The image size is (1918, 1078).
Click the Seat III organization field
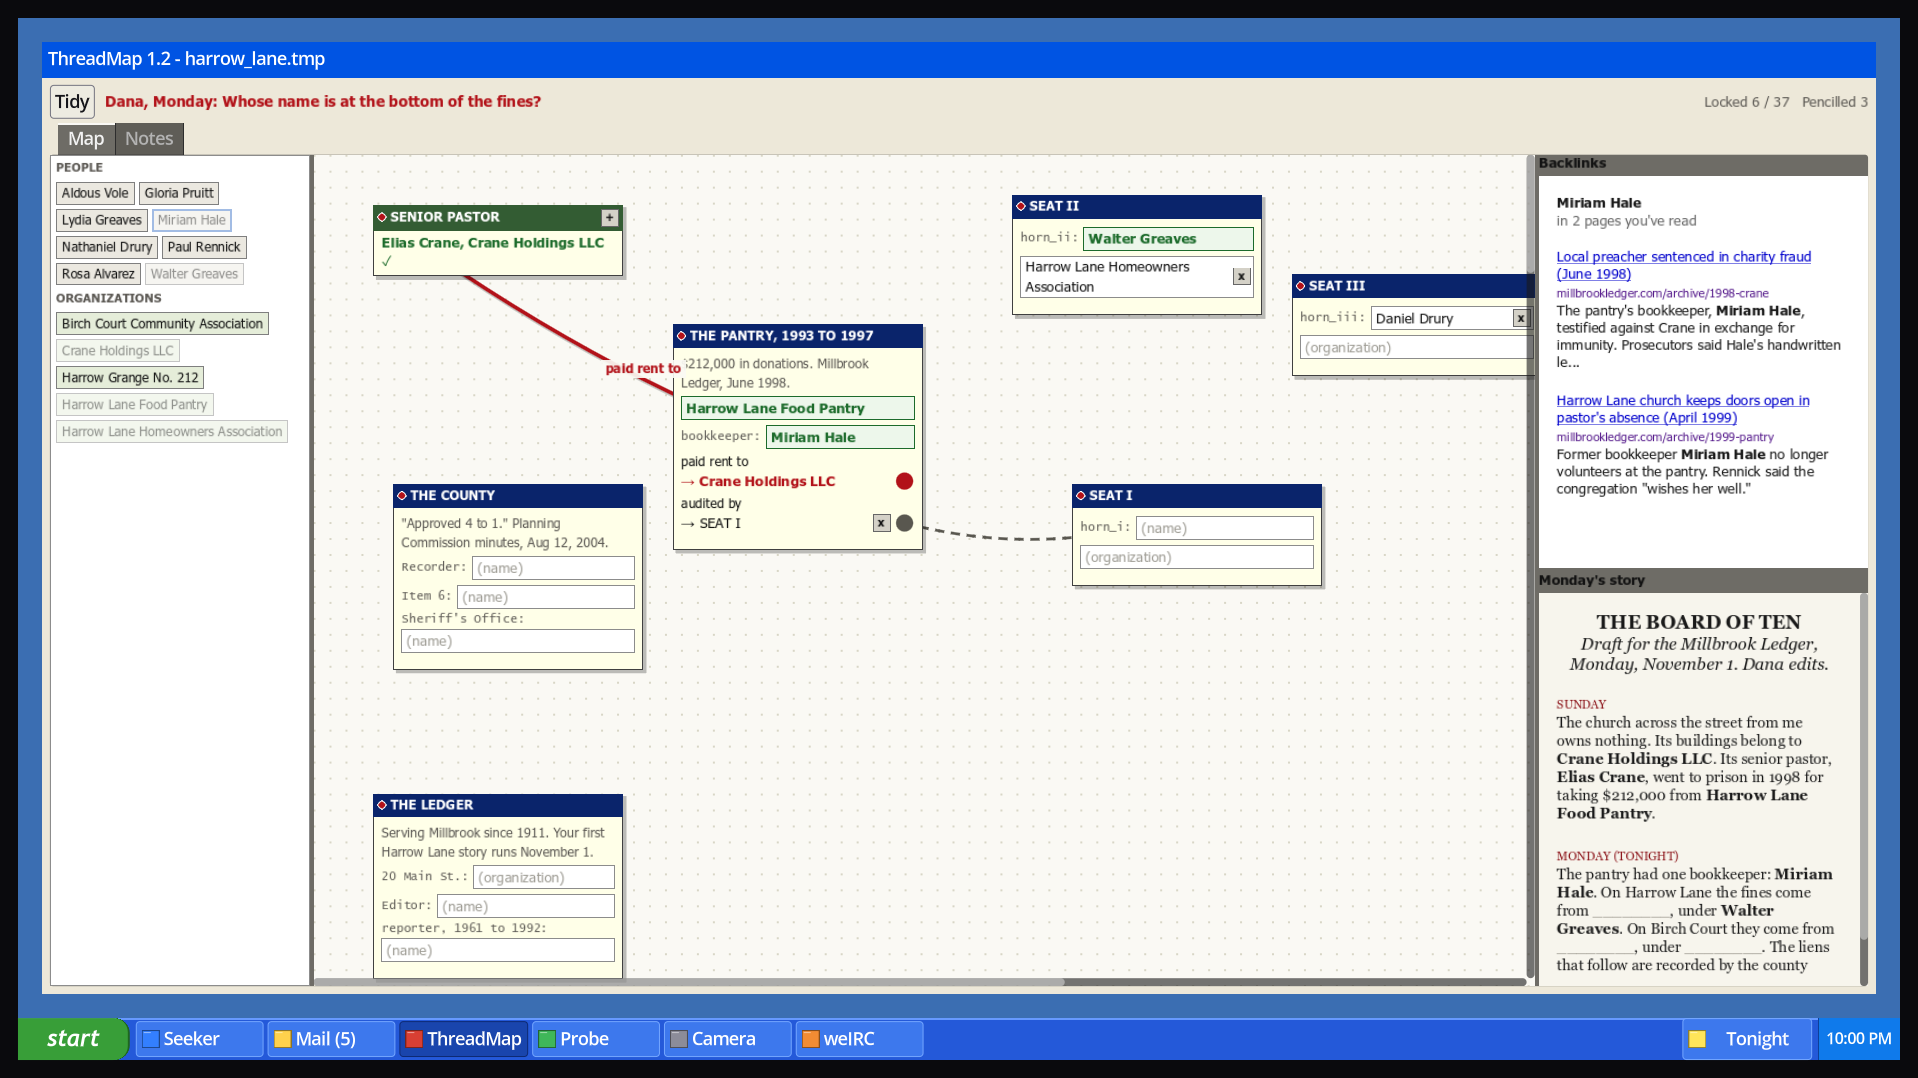coord(1415,348)
